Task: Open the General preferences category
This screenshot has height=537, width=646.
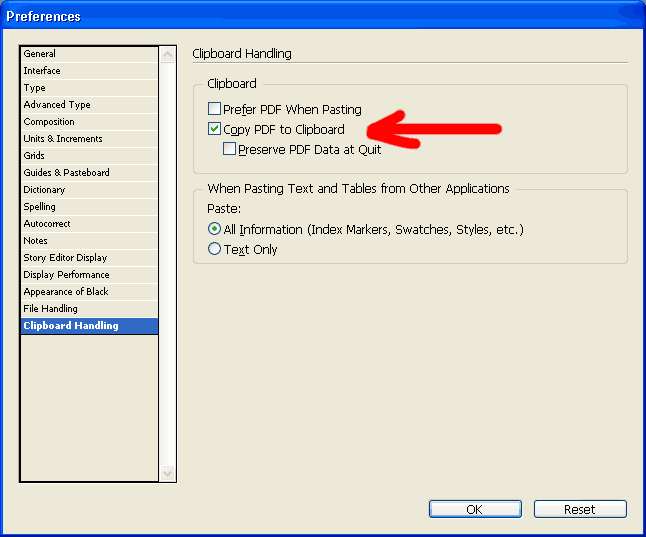Action: coord(89,54)
